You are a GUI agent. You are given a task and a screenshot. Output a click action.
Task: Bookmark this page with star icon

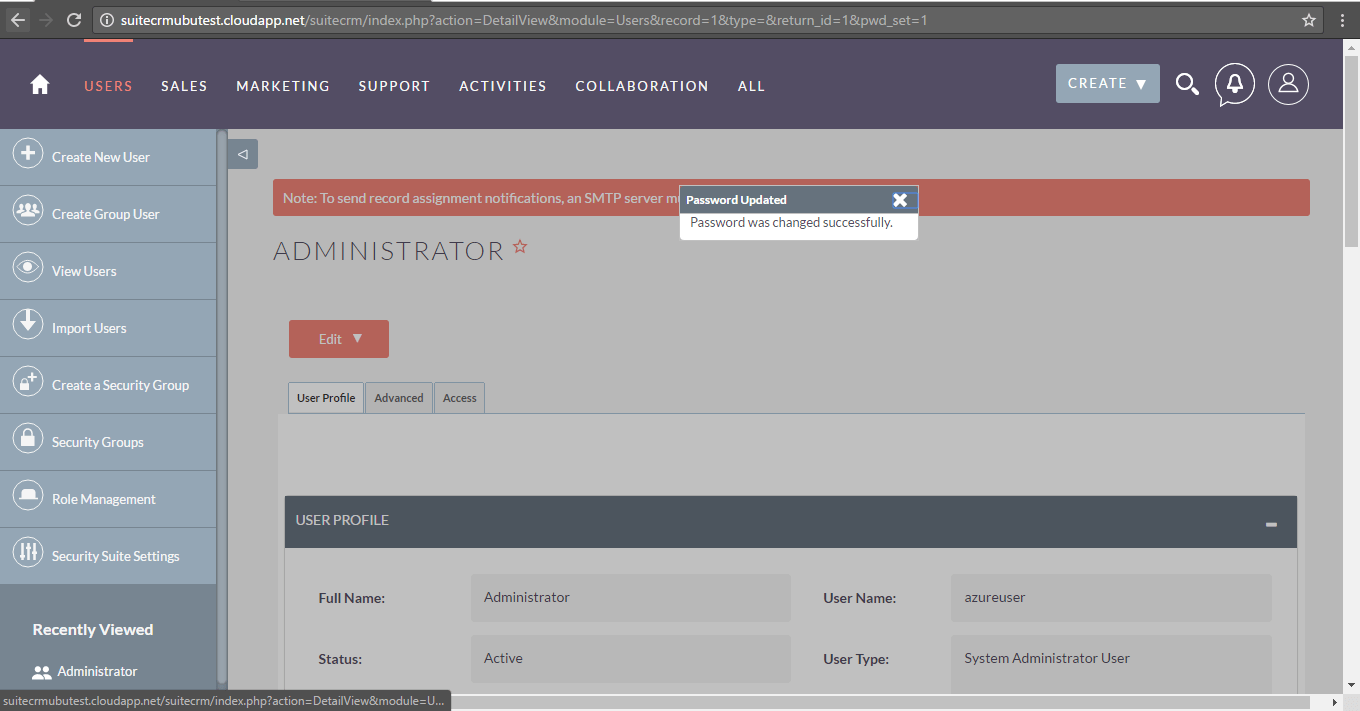1308,20
